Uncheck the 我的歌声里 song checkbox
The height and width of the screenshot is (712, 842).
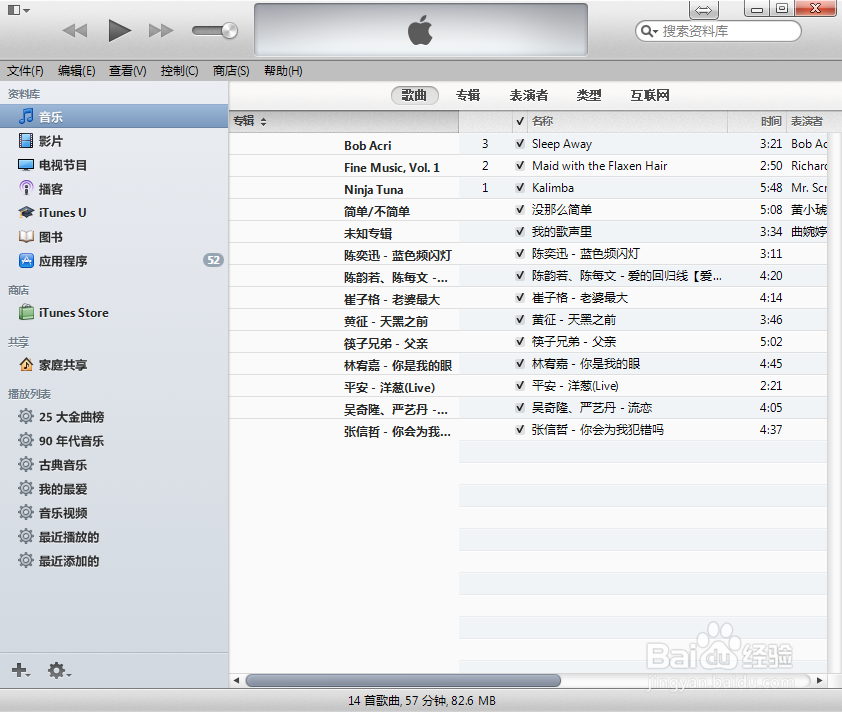[520, 231]
